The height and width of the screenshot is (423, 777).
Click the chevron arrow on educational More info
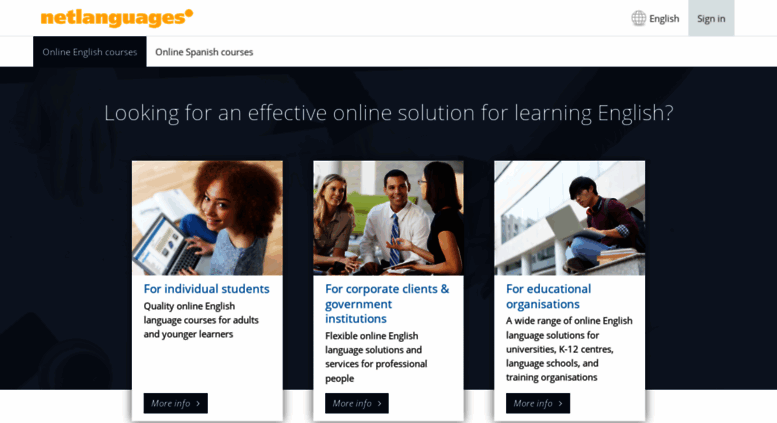click(560, 404)
